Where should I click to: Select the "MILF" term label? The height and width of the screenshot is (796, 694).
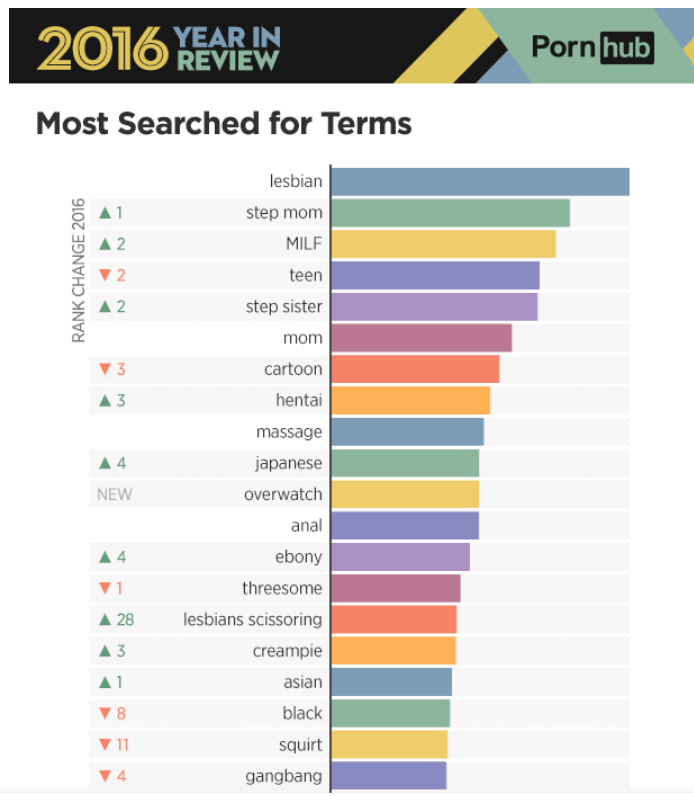point(303,244)
